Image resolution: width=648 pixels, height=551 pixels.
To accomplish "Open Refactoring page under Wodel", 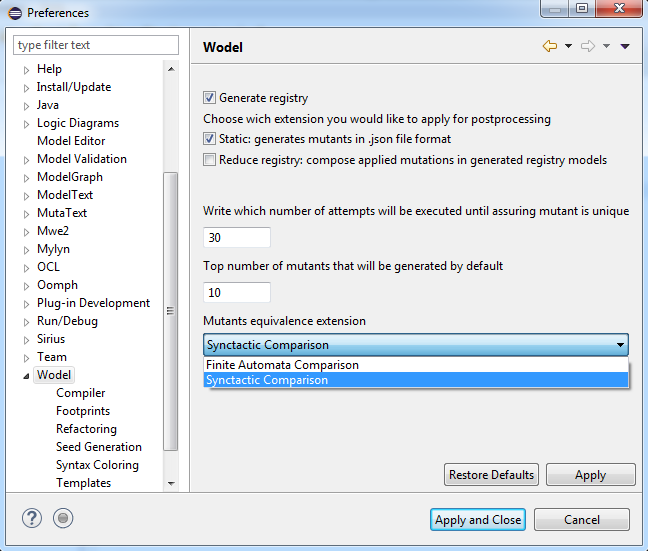I will 86,429.
